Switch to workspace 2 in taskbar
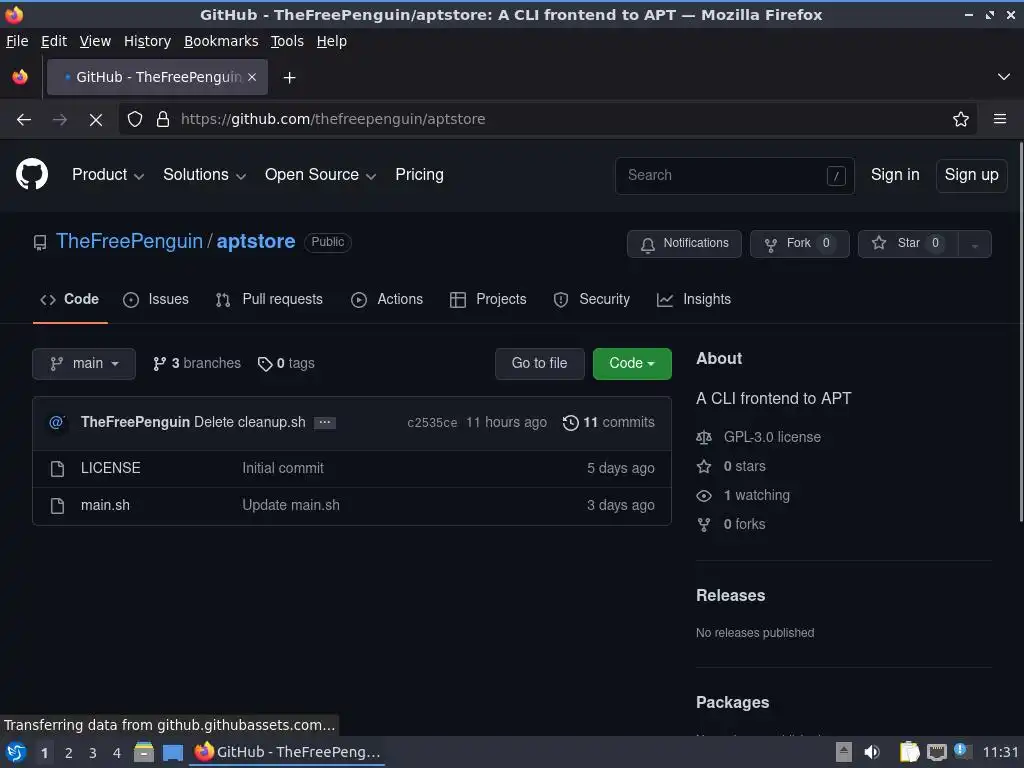 68,753
